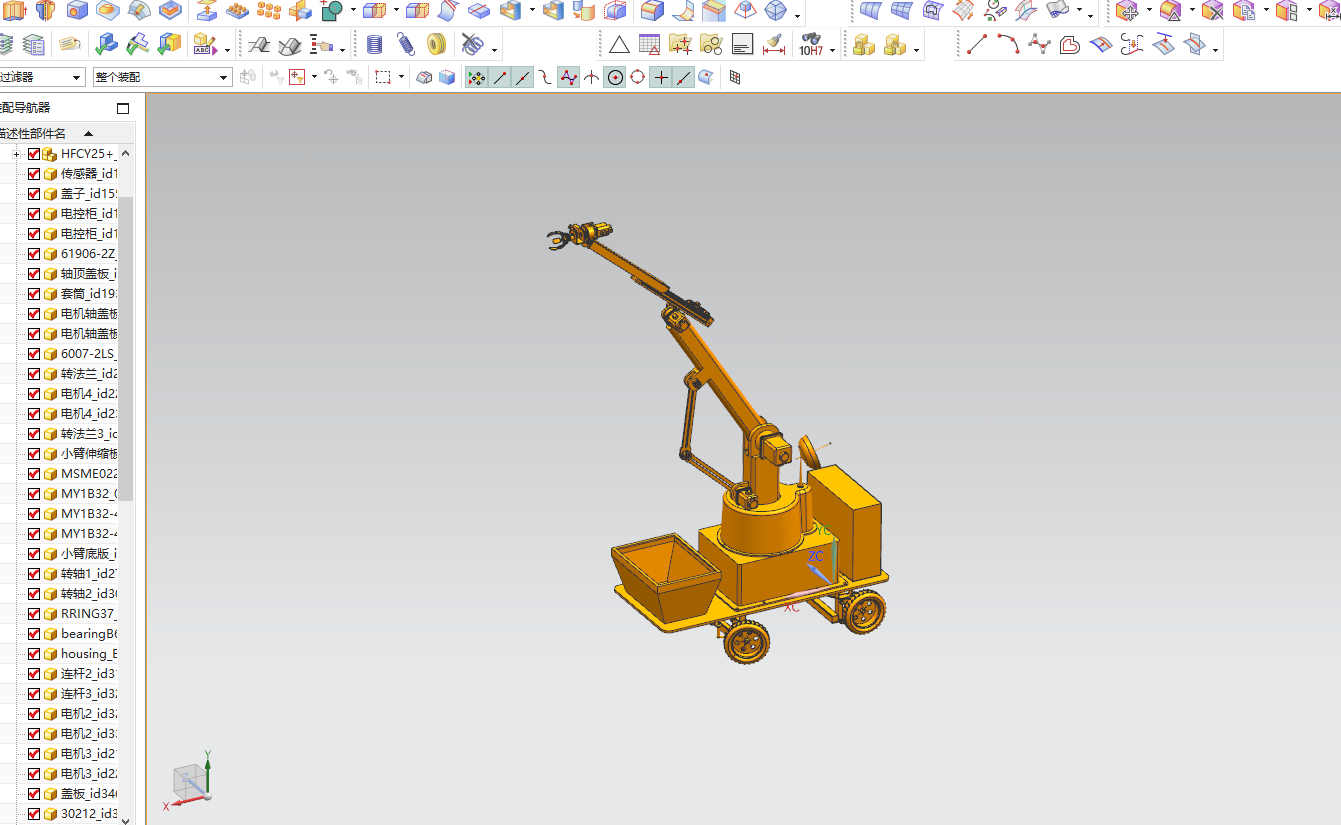Toggle the arc center snap point button

[615, 77]
